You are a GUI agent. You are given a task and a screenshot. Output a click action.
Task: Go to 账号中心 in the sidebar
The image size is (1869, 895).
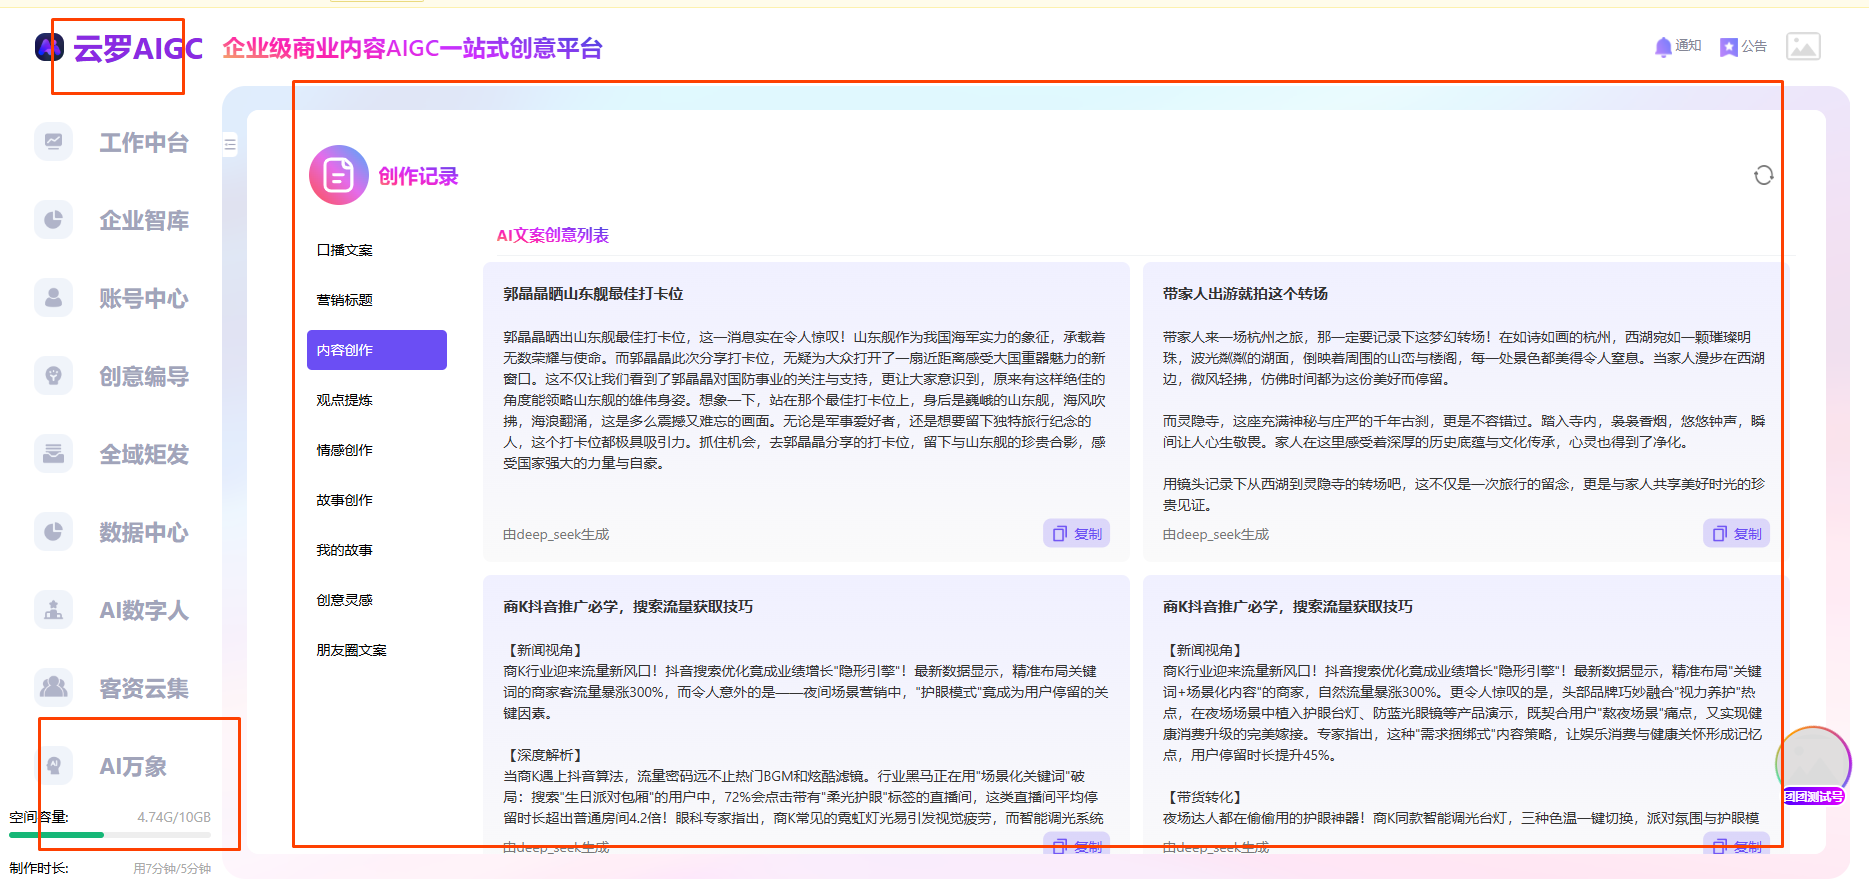tap(54, 298)
